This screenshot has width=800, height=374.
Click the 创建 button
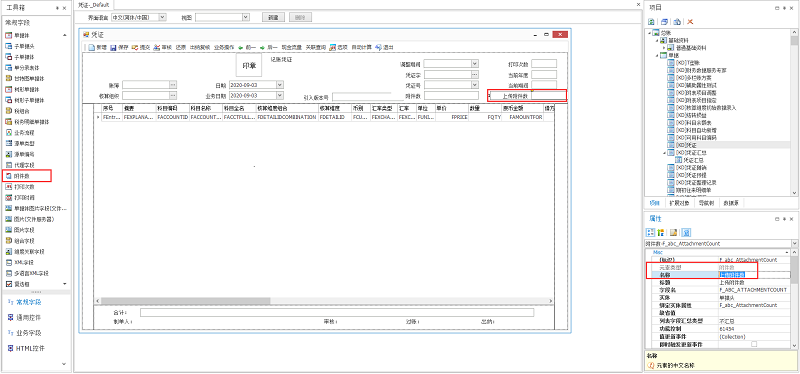[x=274, y=17]
